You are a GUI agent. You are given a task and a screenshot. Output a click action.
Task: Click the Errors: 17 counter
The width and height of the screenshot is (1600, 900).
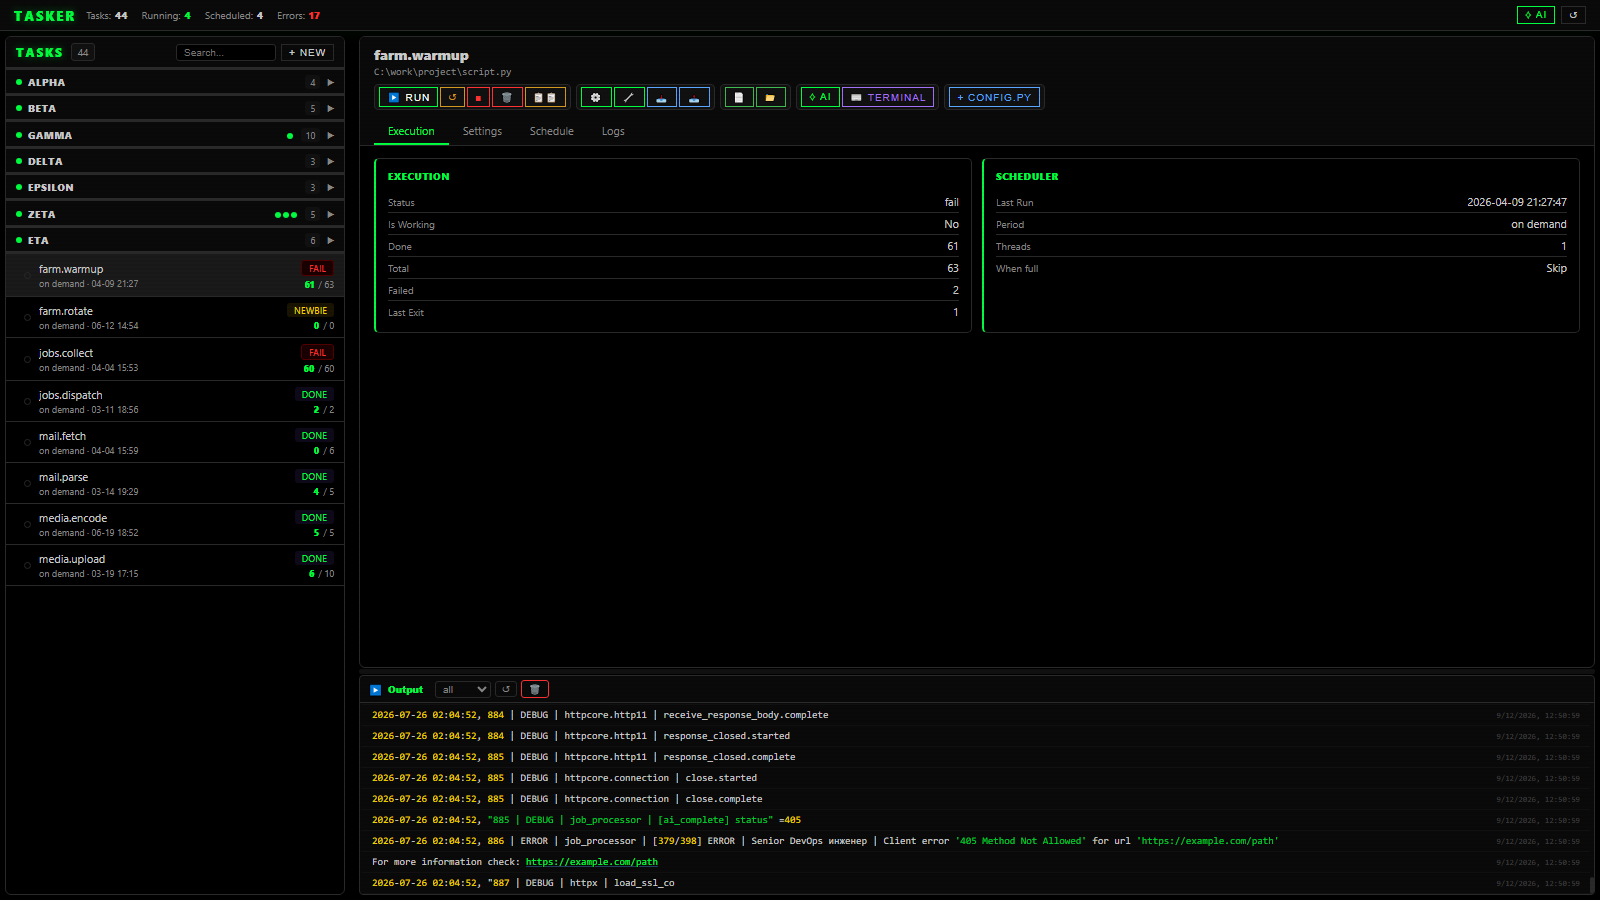coord(299,15)
